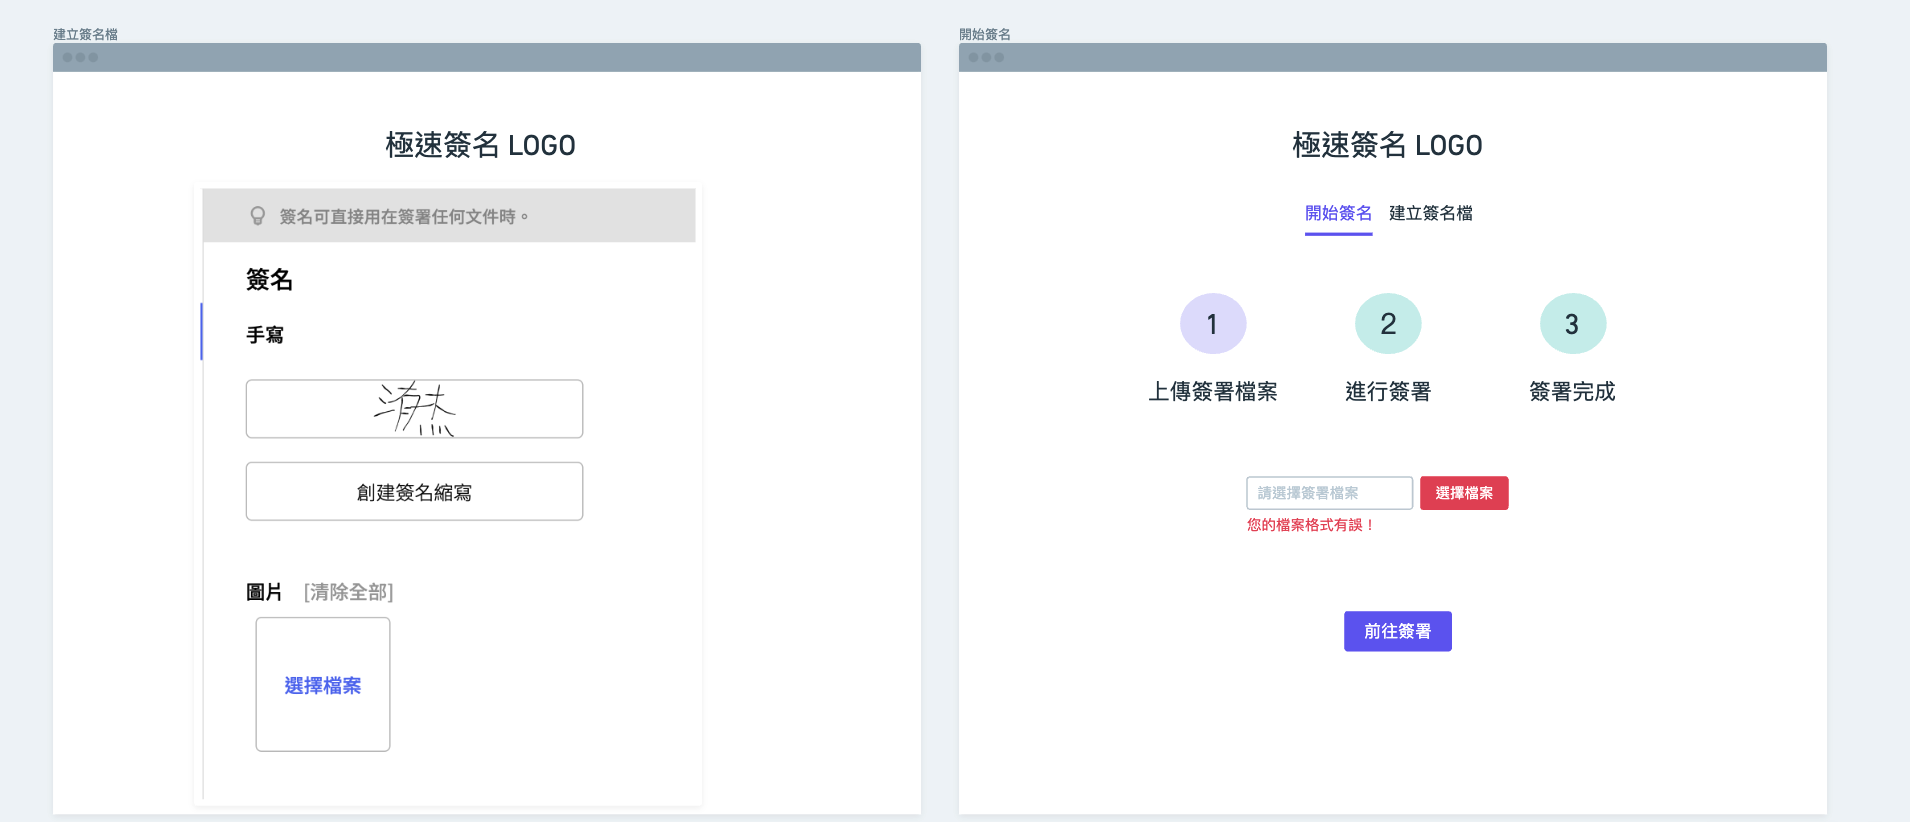Viewport: 1910px width, 822px height.
Task: Switch to the 開始簽名 tab
Action: (x=1338, y=213)
